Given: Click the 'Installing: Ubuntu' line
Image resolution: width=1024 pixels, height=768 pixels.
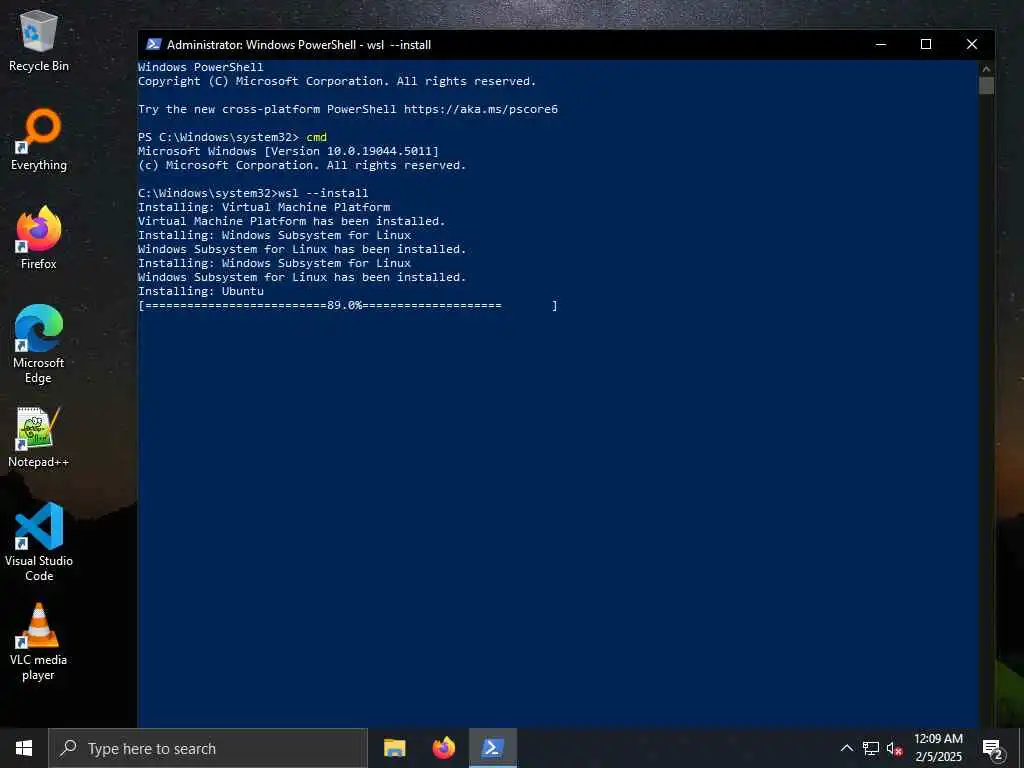Looking at the screenshot, I should tap(200, 291).
